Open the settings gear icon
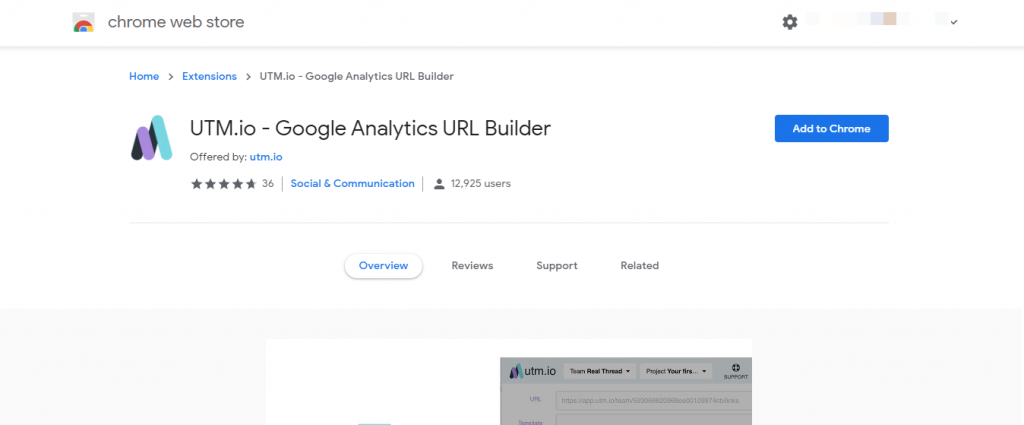Viewport: 1024px width, 425px height. click(790, 22)
